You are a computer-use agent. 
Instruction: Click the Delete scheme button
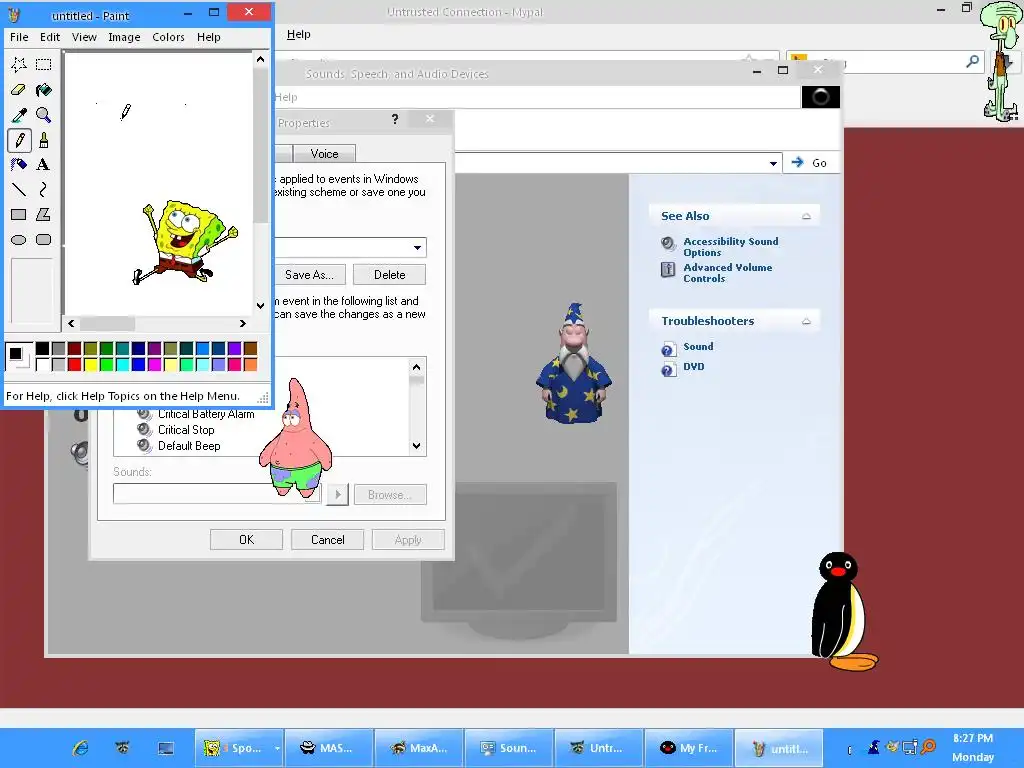(389, 275)
